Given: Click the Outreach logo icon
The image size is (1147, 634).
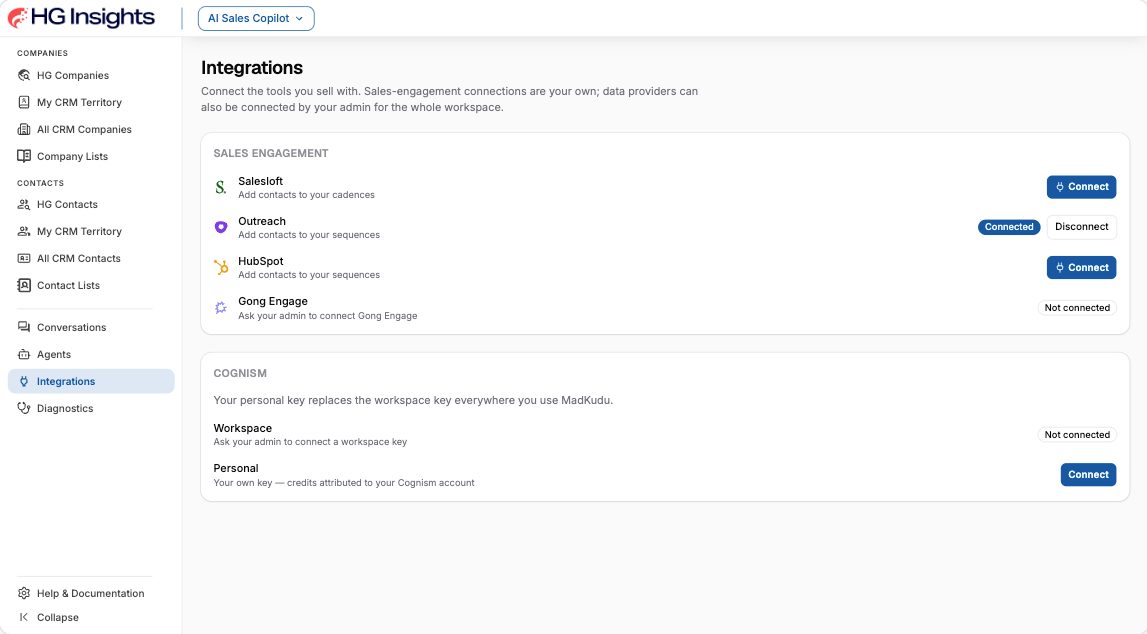Looking at the screenshot, I should click(221, 227).
